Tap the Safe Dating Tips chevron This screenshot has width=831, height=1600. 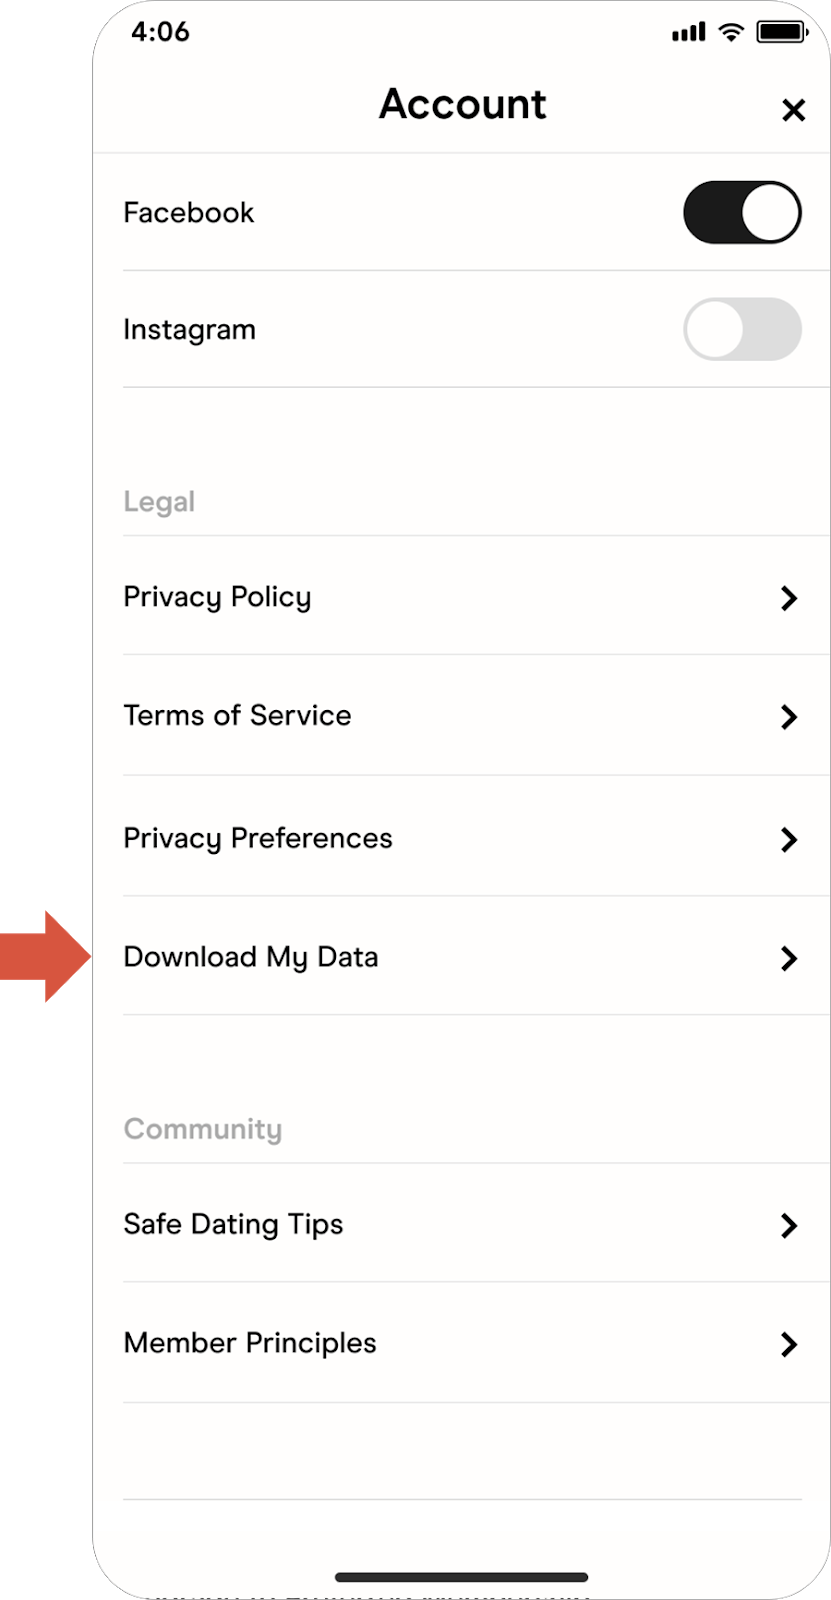(x=789, y=1225)
